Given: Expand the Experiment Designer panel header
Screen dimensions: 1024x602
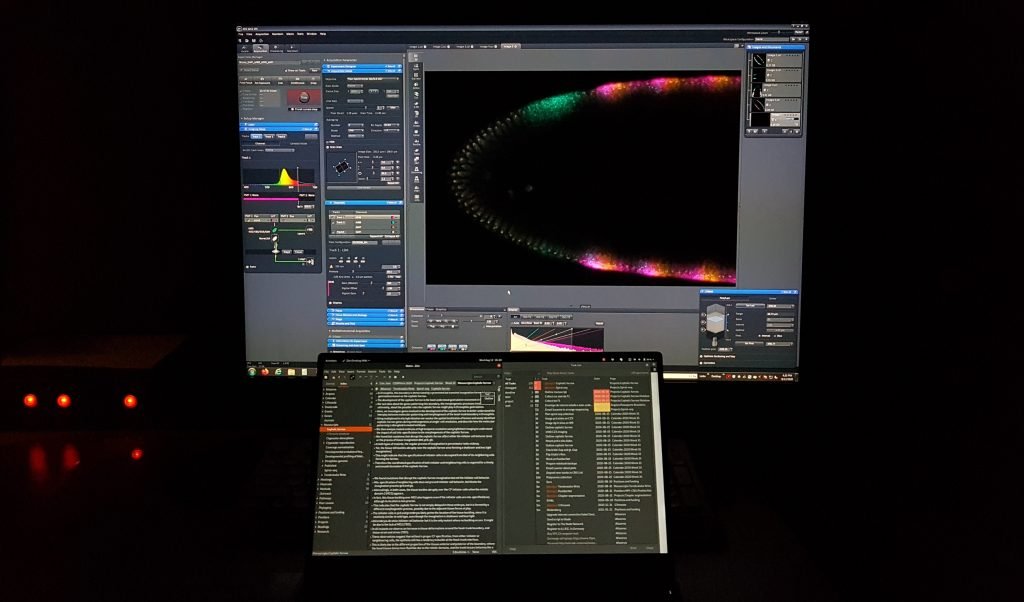Looking at the screenshot, I should click(x=362, y=67).
